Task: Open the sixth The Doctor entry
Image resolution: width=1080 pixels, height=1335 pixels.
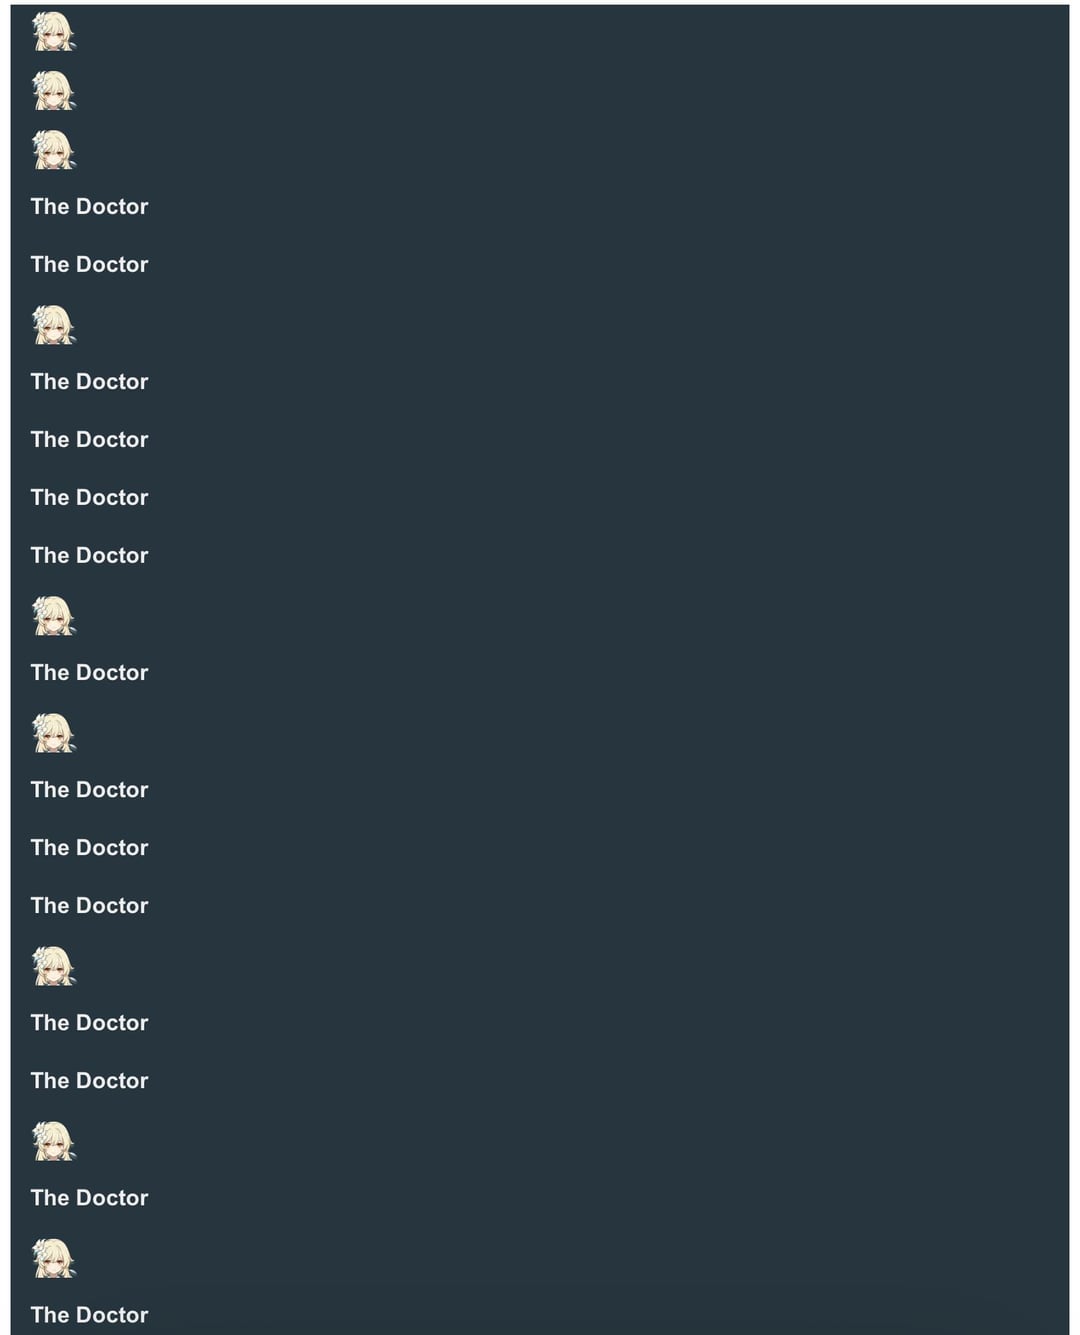Action: [89, 556]
